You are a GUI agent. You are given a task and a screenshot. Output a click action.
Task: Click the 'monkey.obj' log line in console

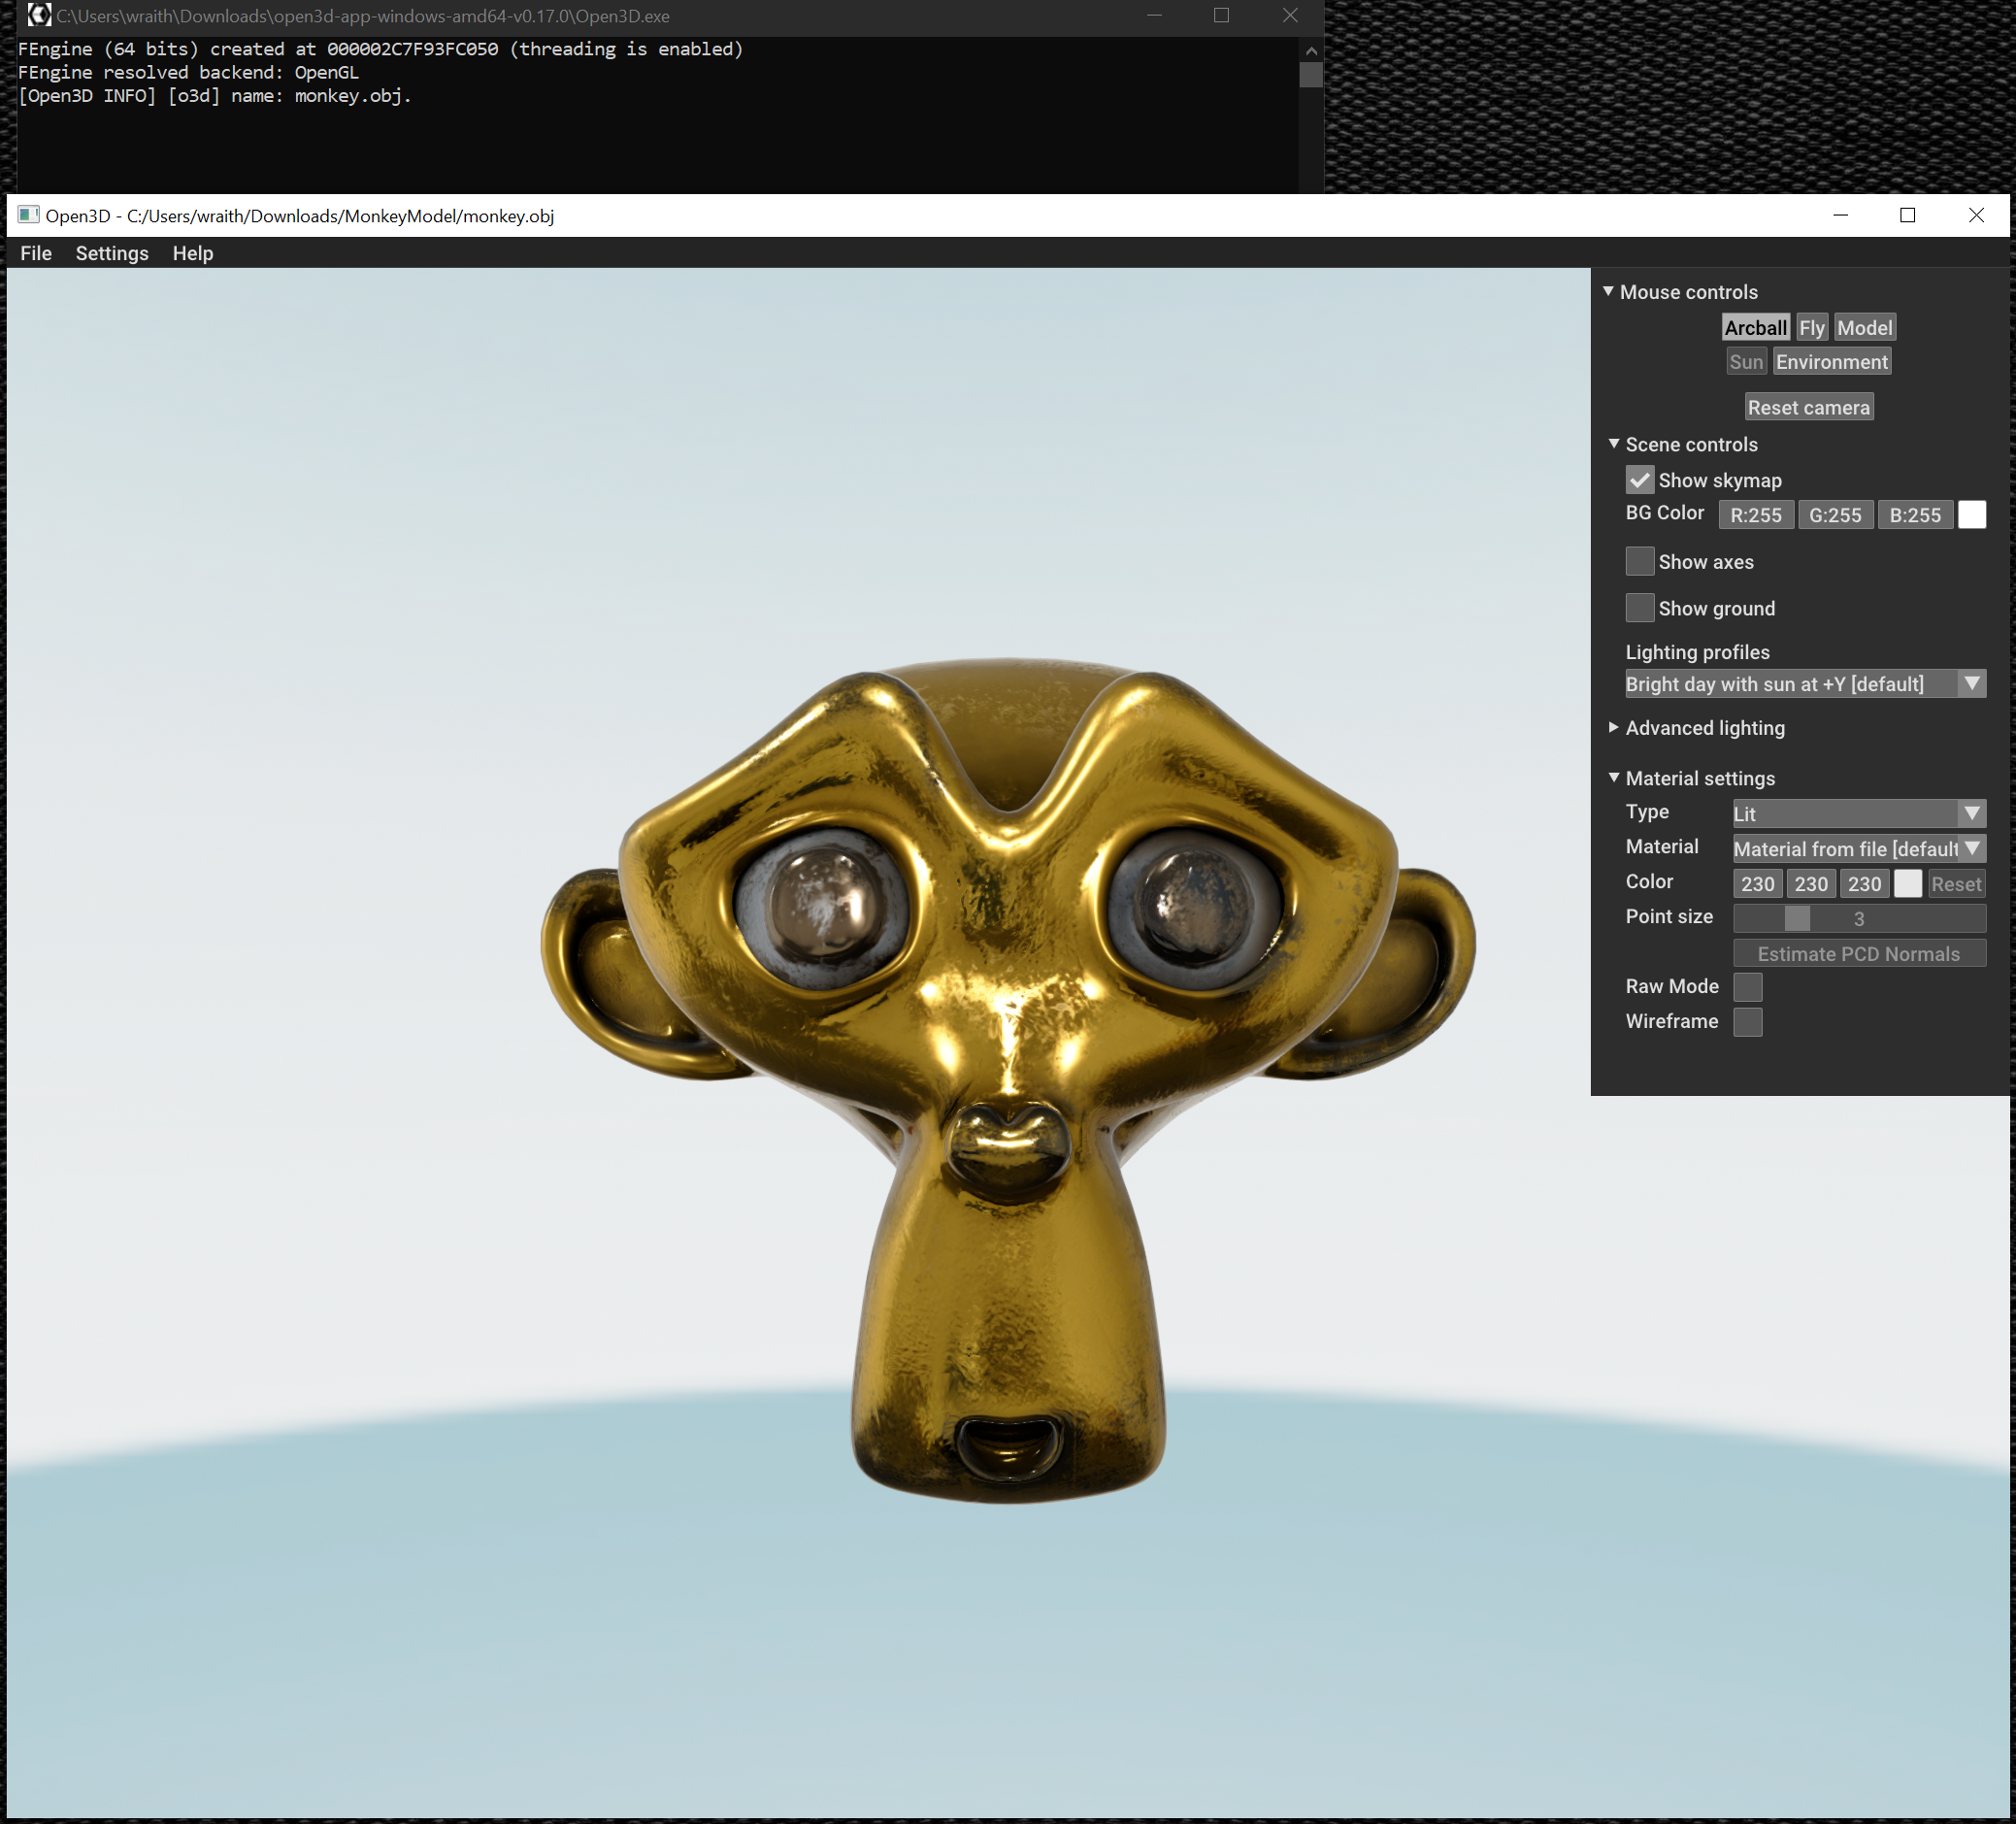pos(215,96)
